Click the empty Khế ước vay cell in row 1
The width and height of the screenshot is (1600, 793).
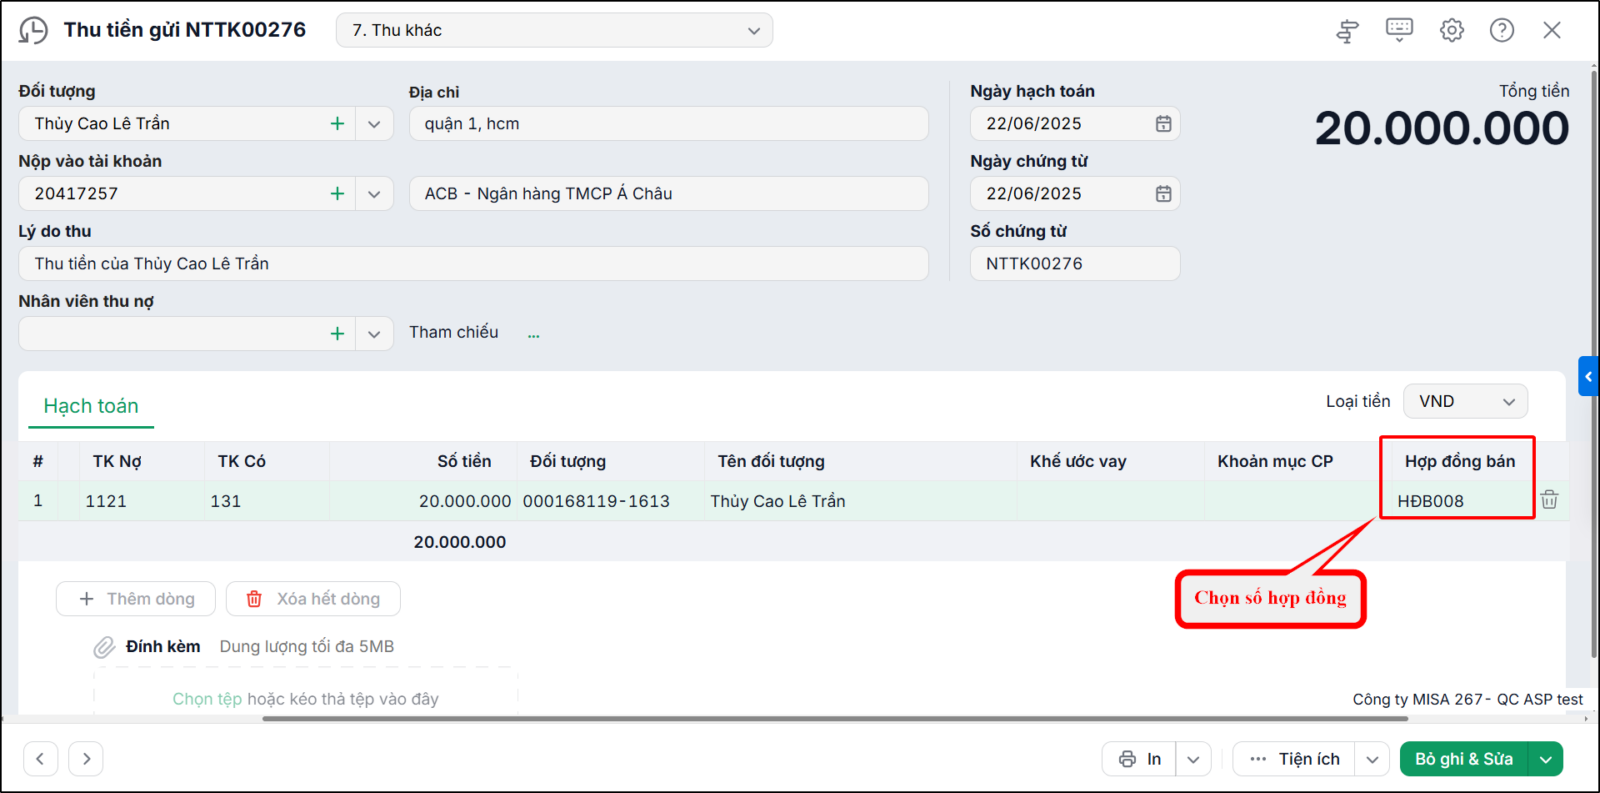[1111, 501]
